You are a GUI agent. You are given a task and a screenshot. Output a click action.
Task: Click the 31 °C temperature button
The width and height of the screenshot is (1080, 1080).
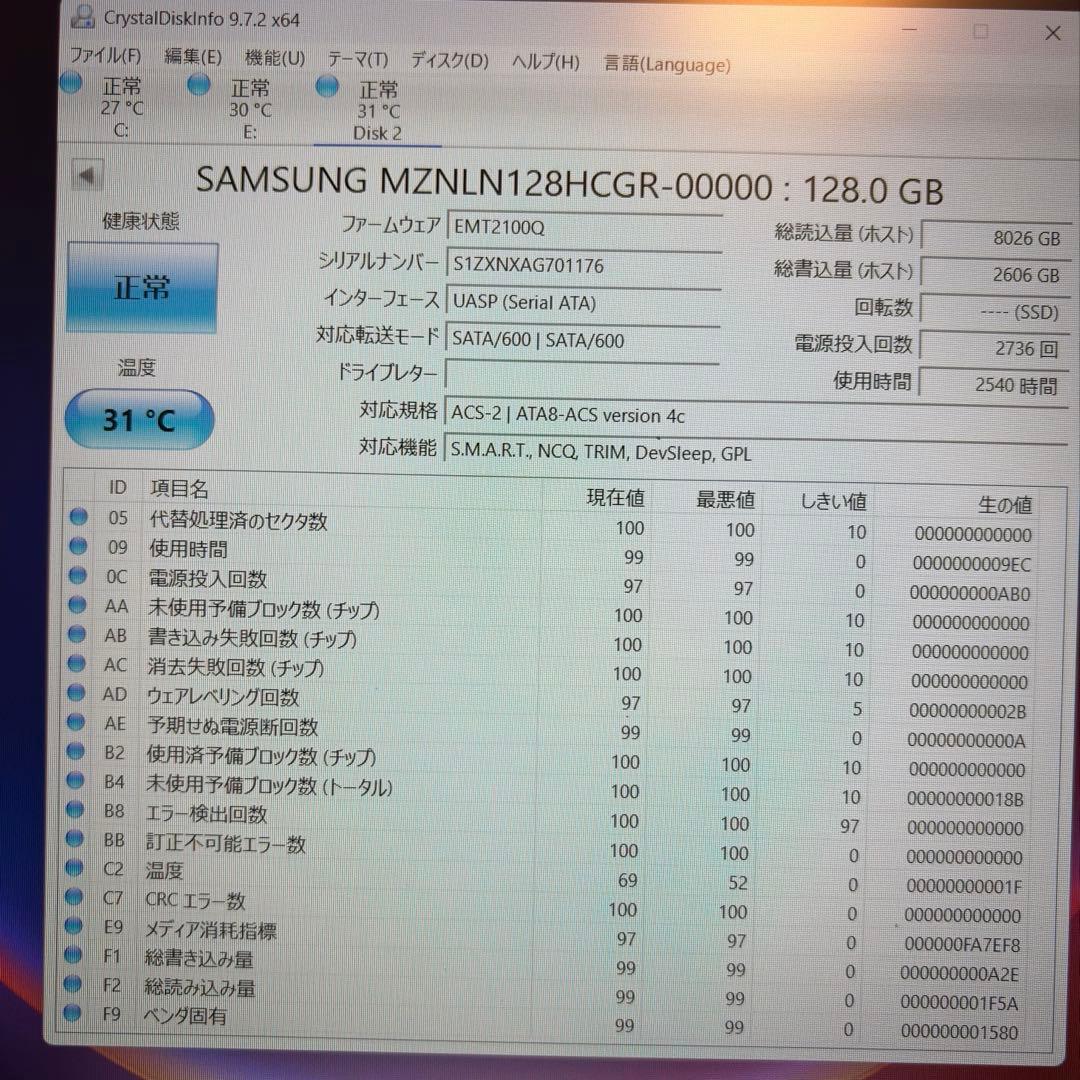pyautogui.click(x=140, y=419)
